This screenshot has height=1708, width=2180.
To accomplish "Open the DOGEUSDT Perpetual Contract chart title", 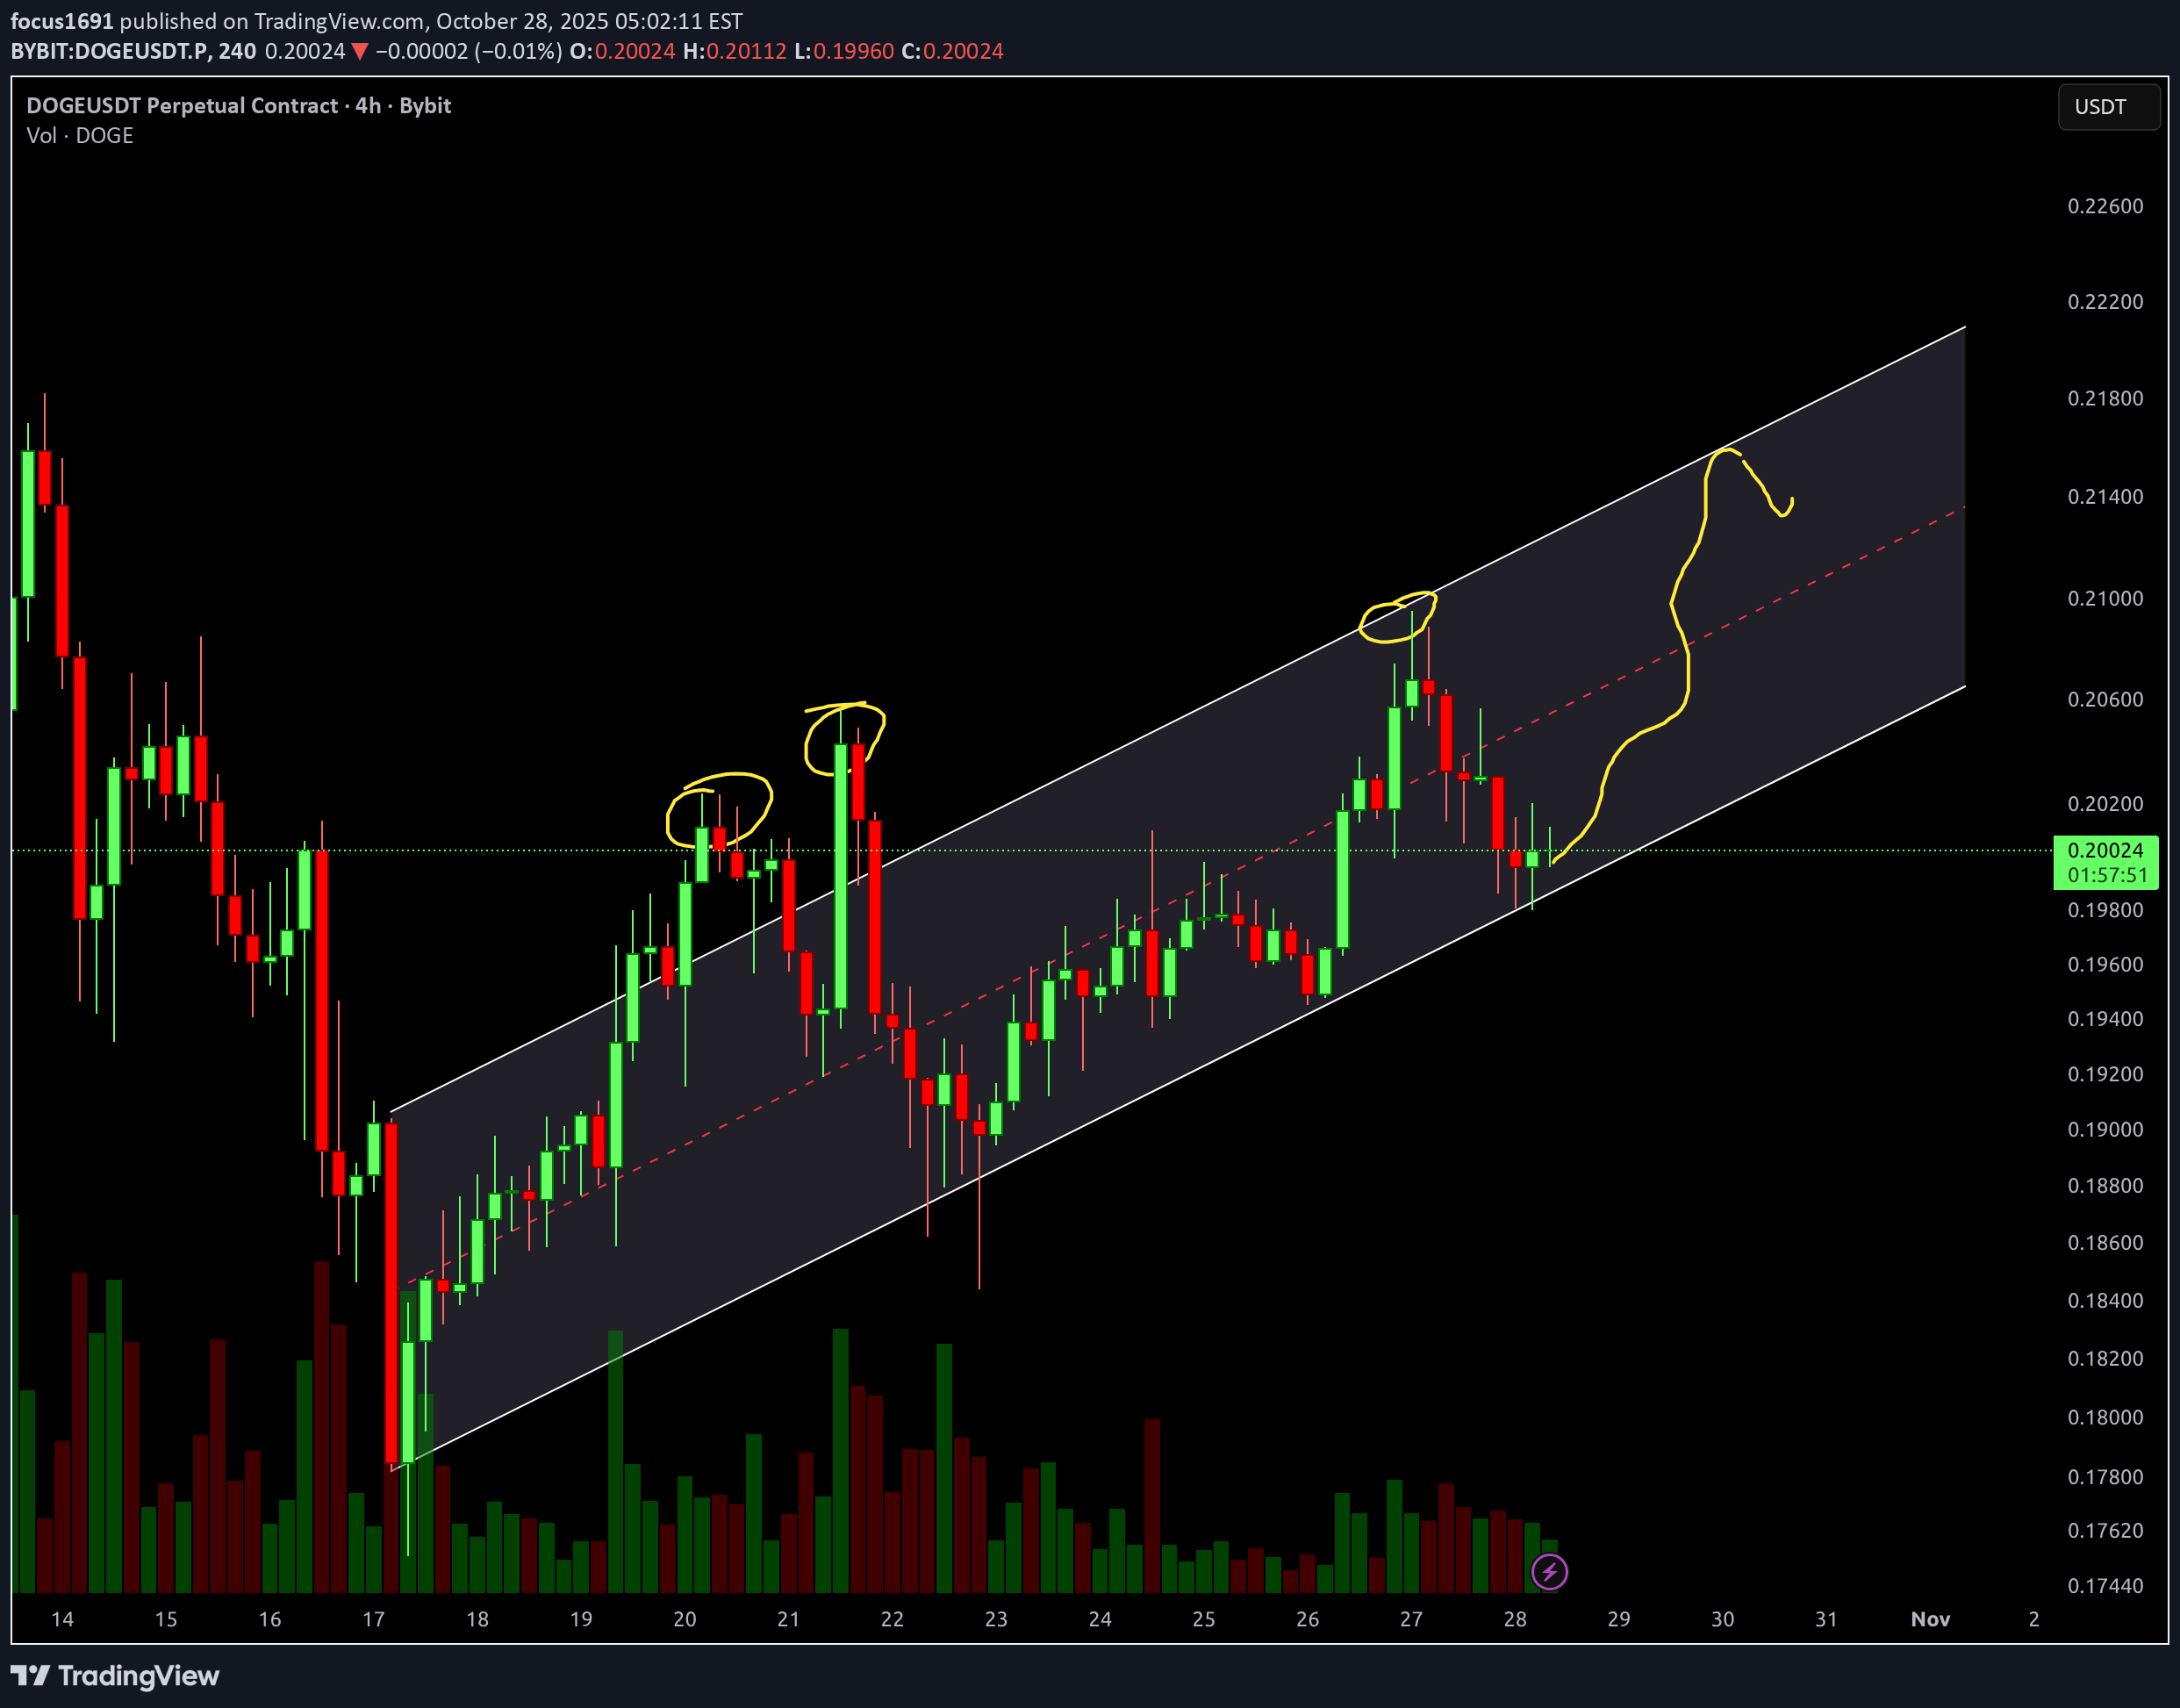I will [x=238, y=105].
